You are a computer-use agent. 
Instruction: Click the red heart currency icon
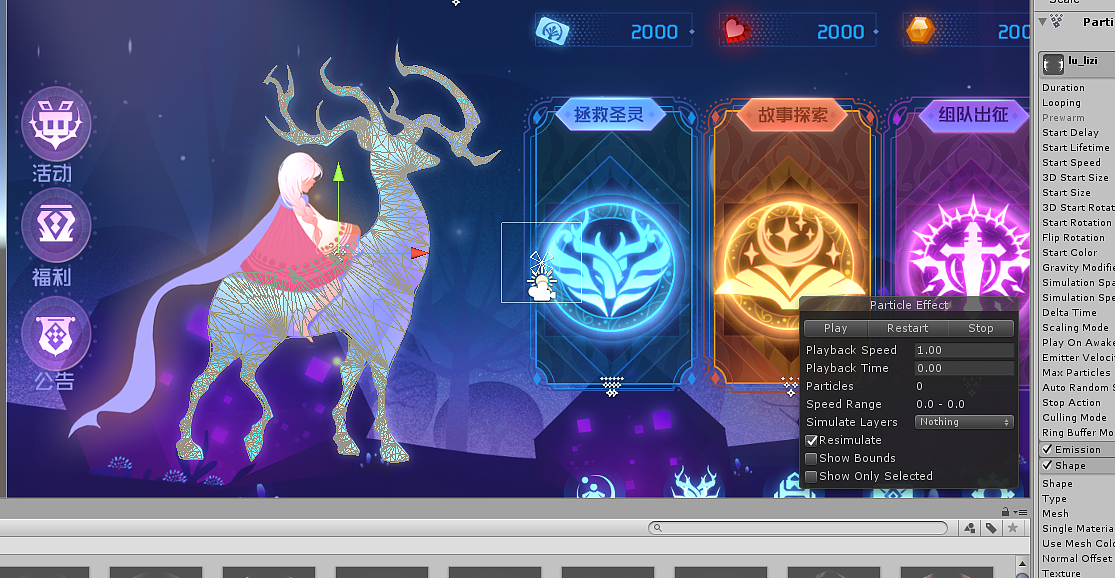[x=737, y=31]
